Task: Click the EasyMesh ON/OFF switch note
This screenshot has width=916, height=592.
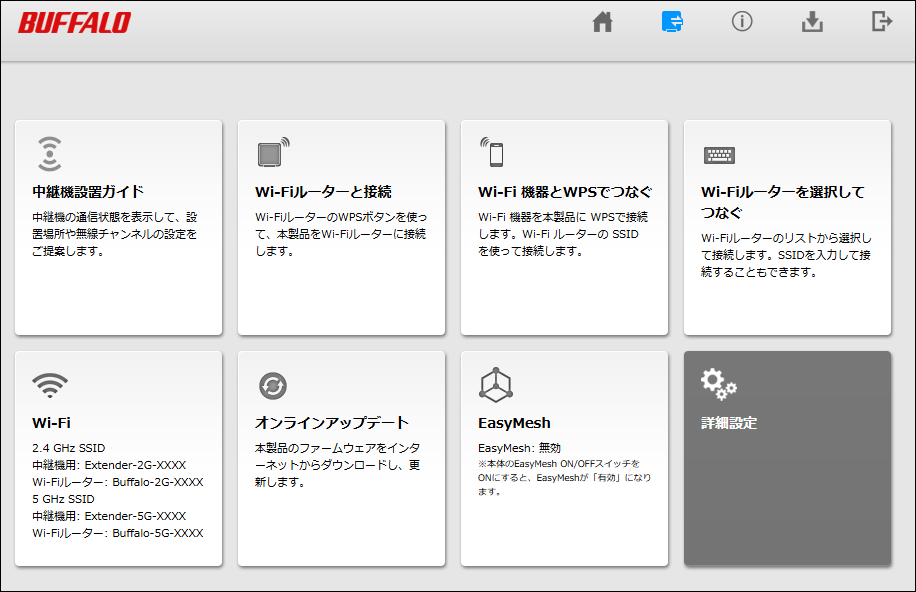Action: (x=564, y=477)
